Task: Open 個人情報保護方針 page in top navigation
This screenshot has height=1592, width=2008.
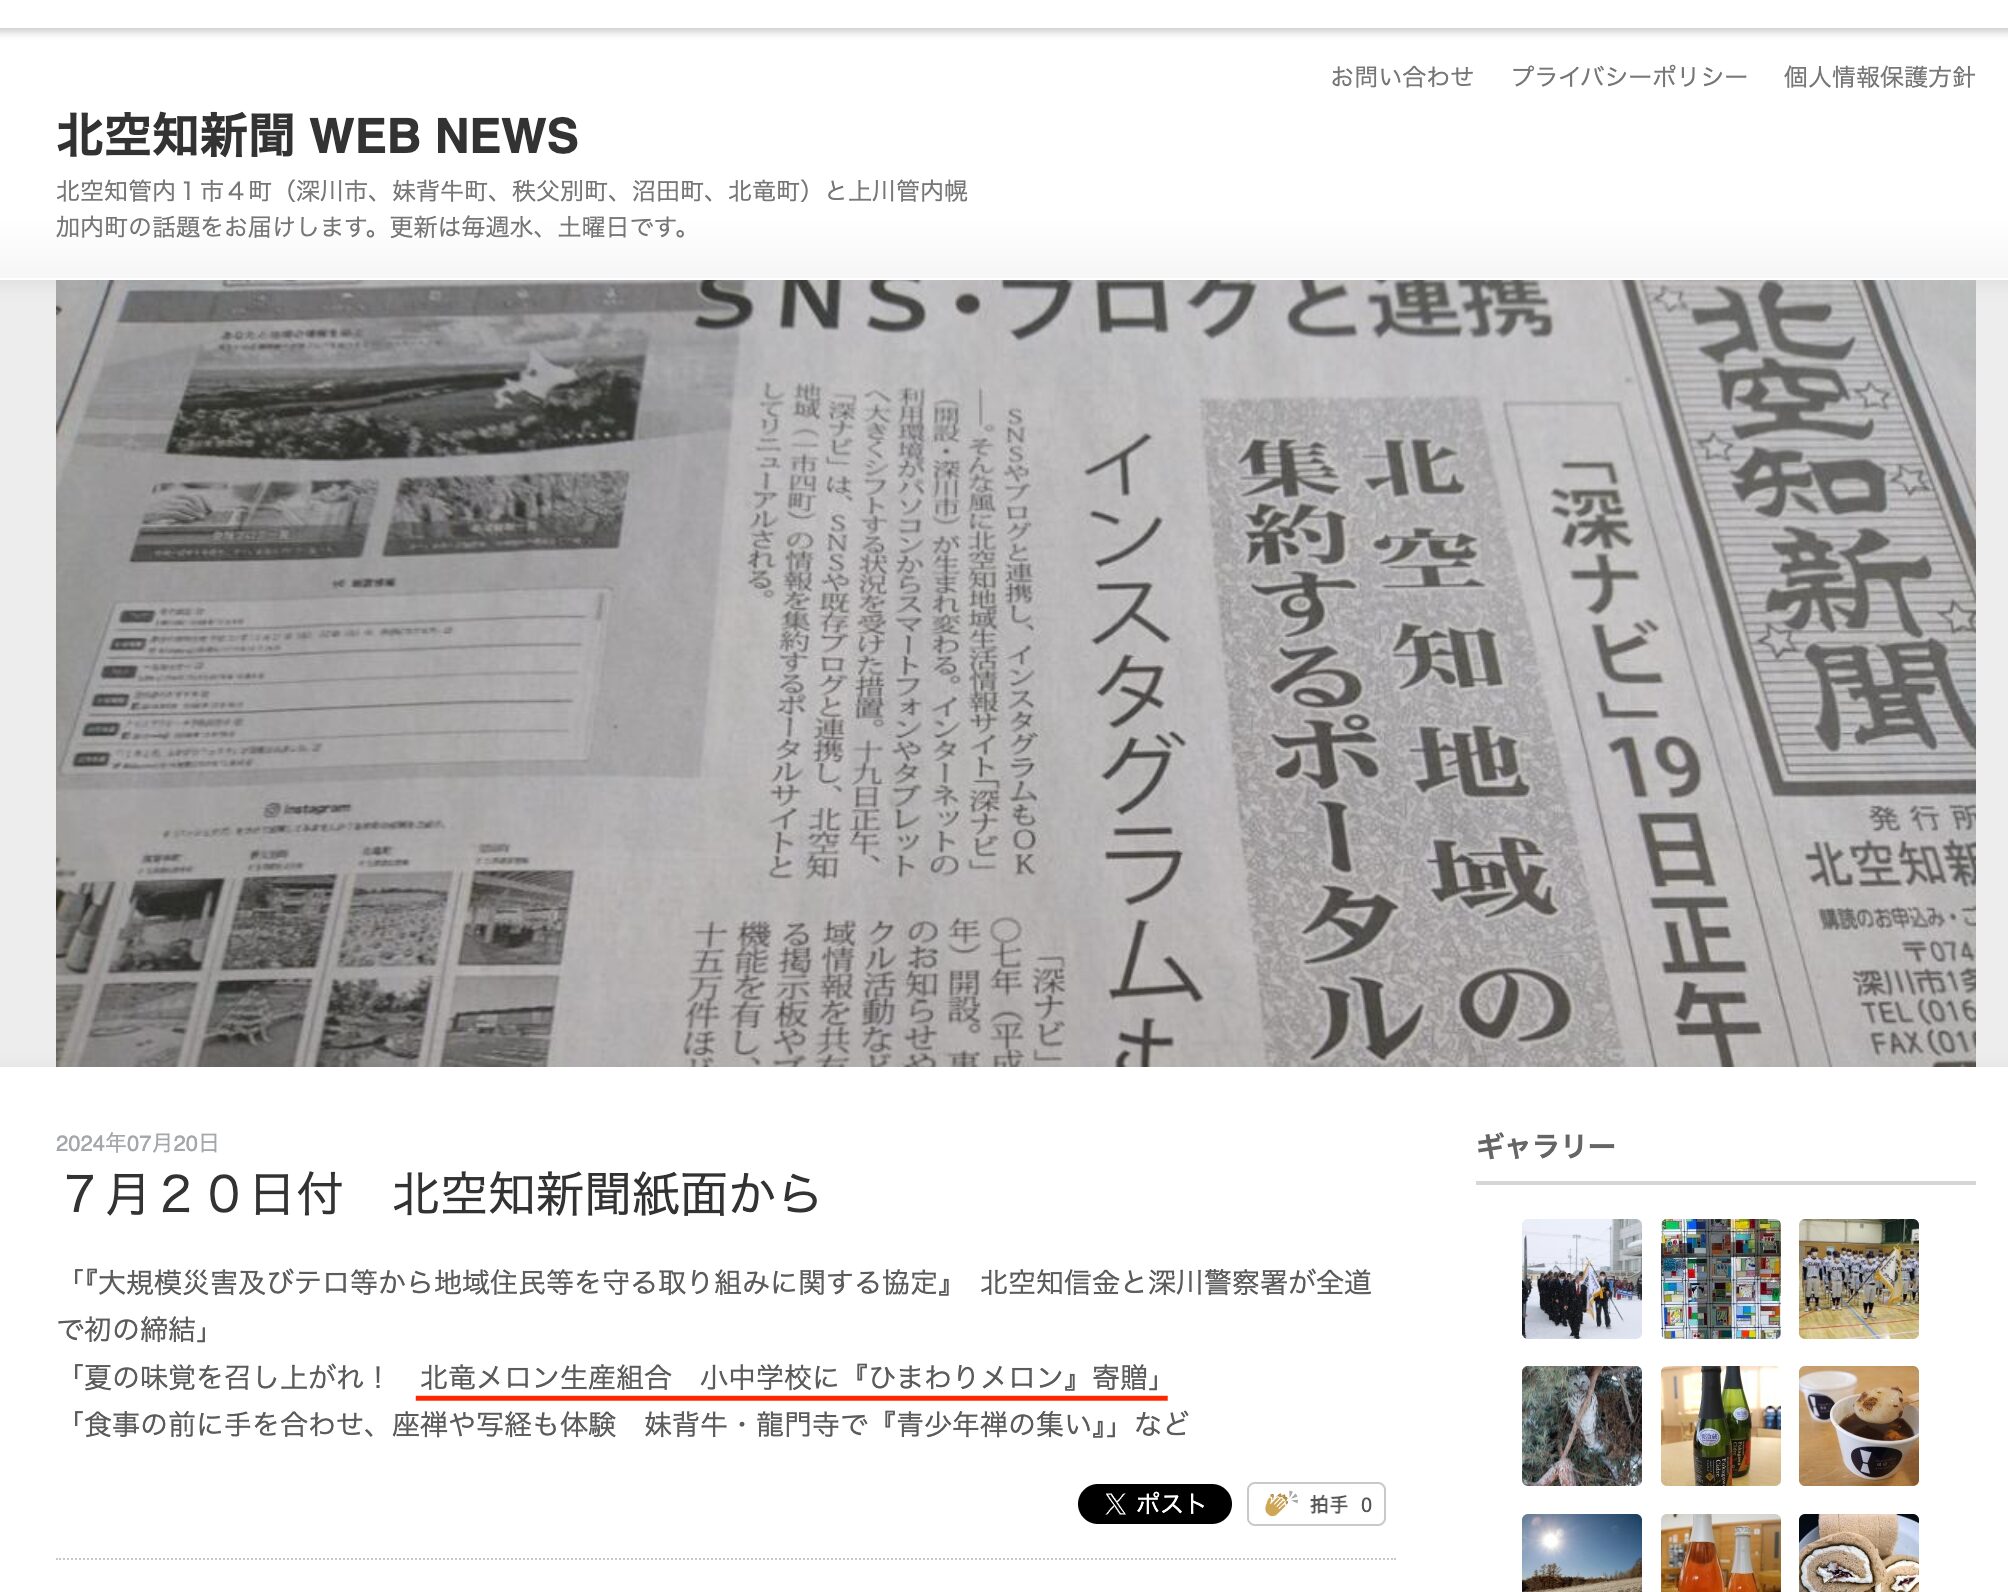Action: (1878, 77)
